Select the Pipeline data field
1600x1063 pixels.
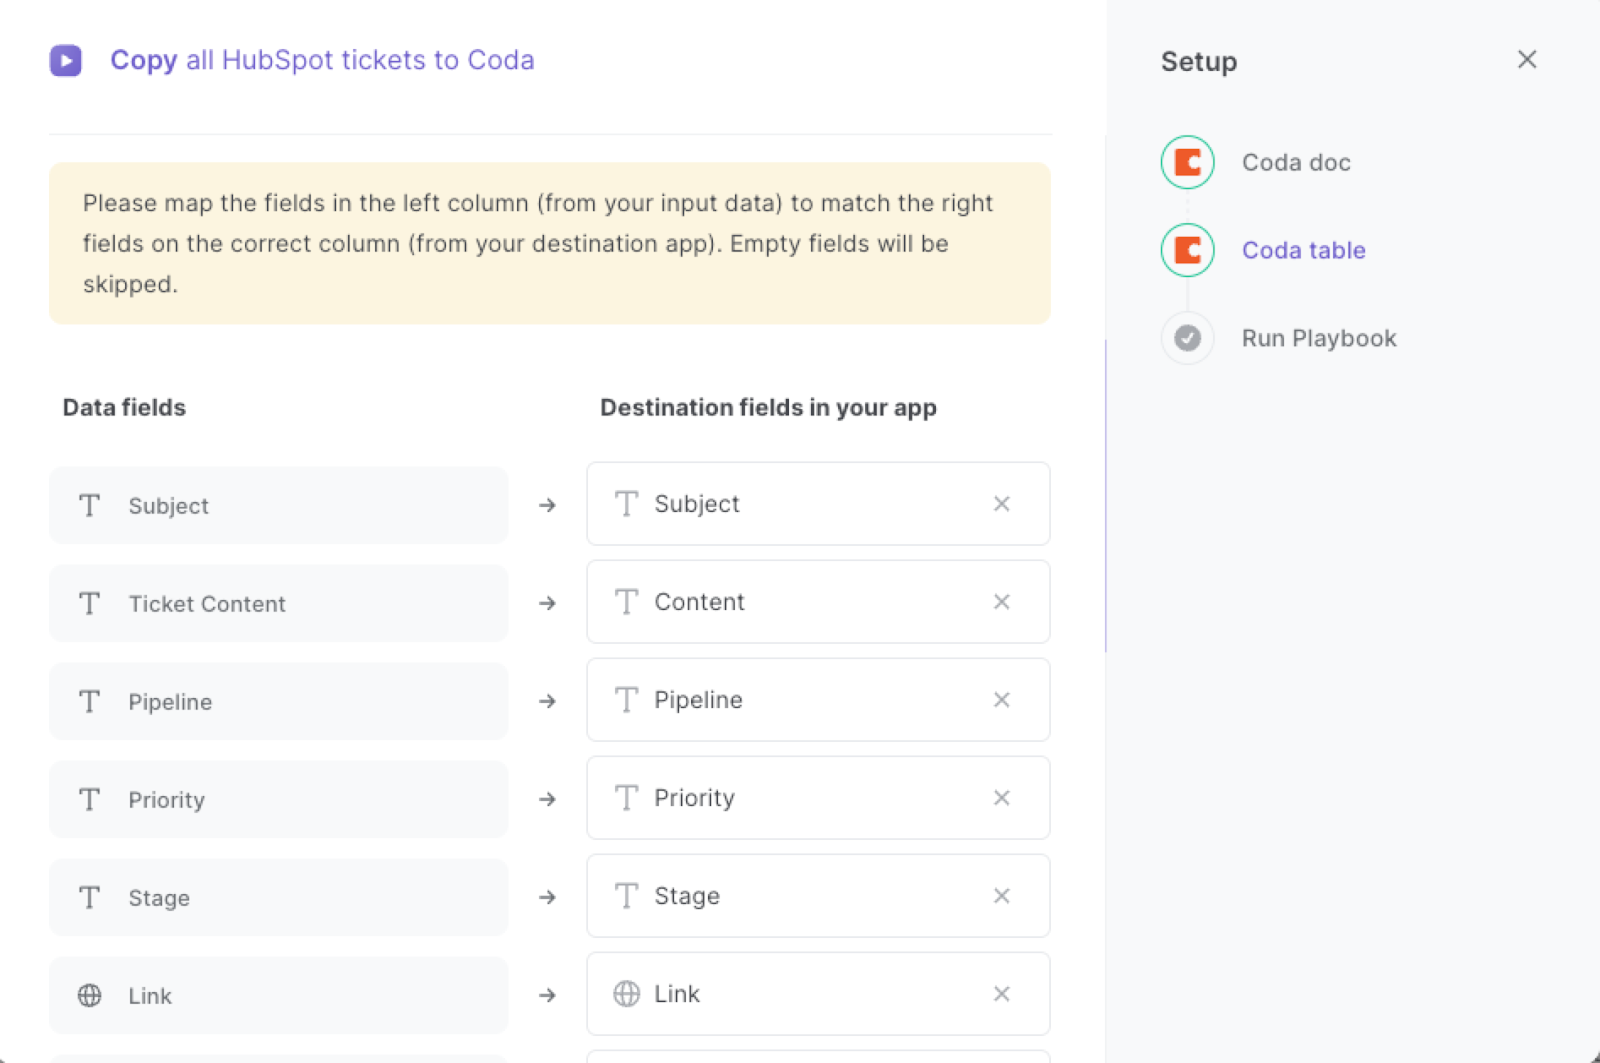(278, 702)
